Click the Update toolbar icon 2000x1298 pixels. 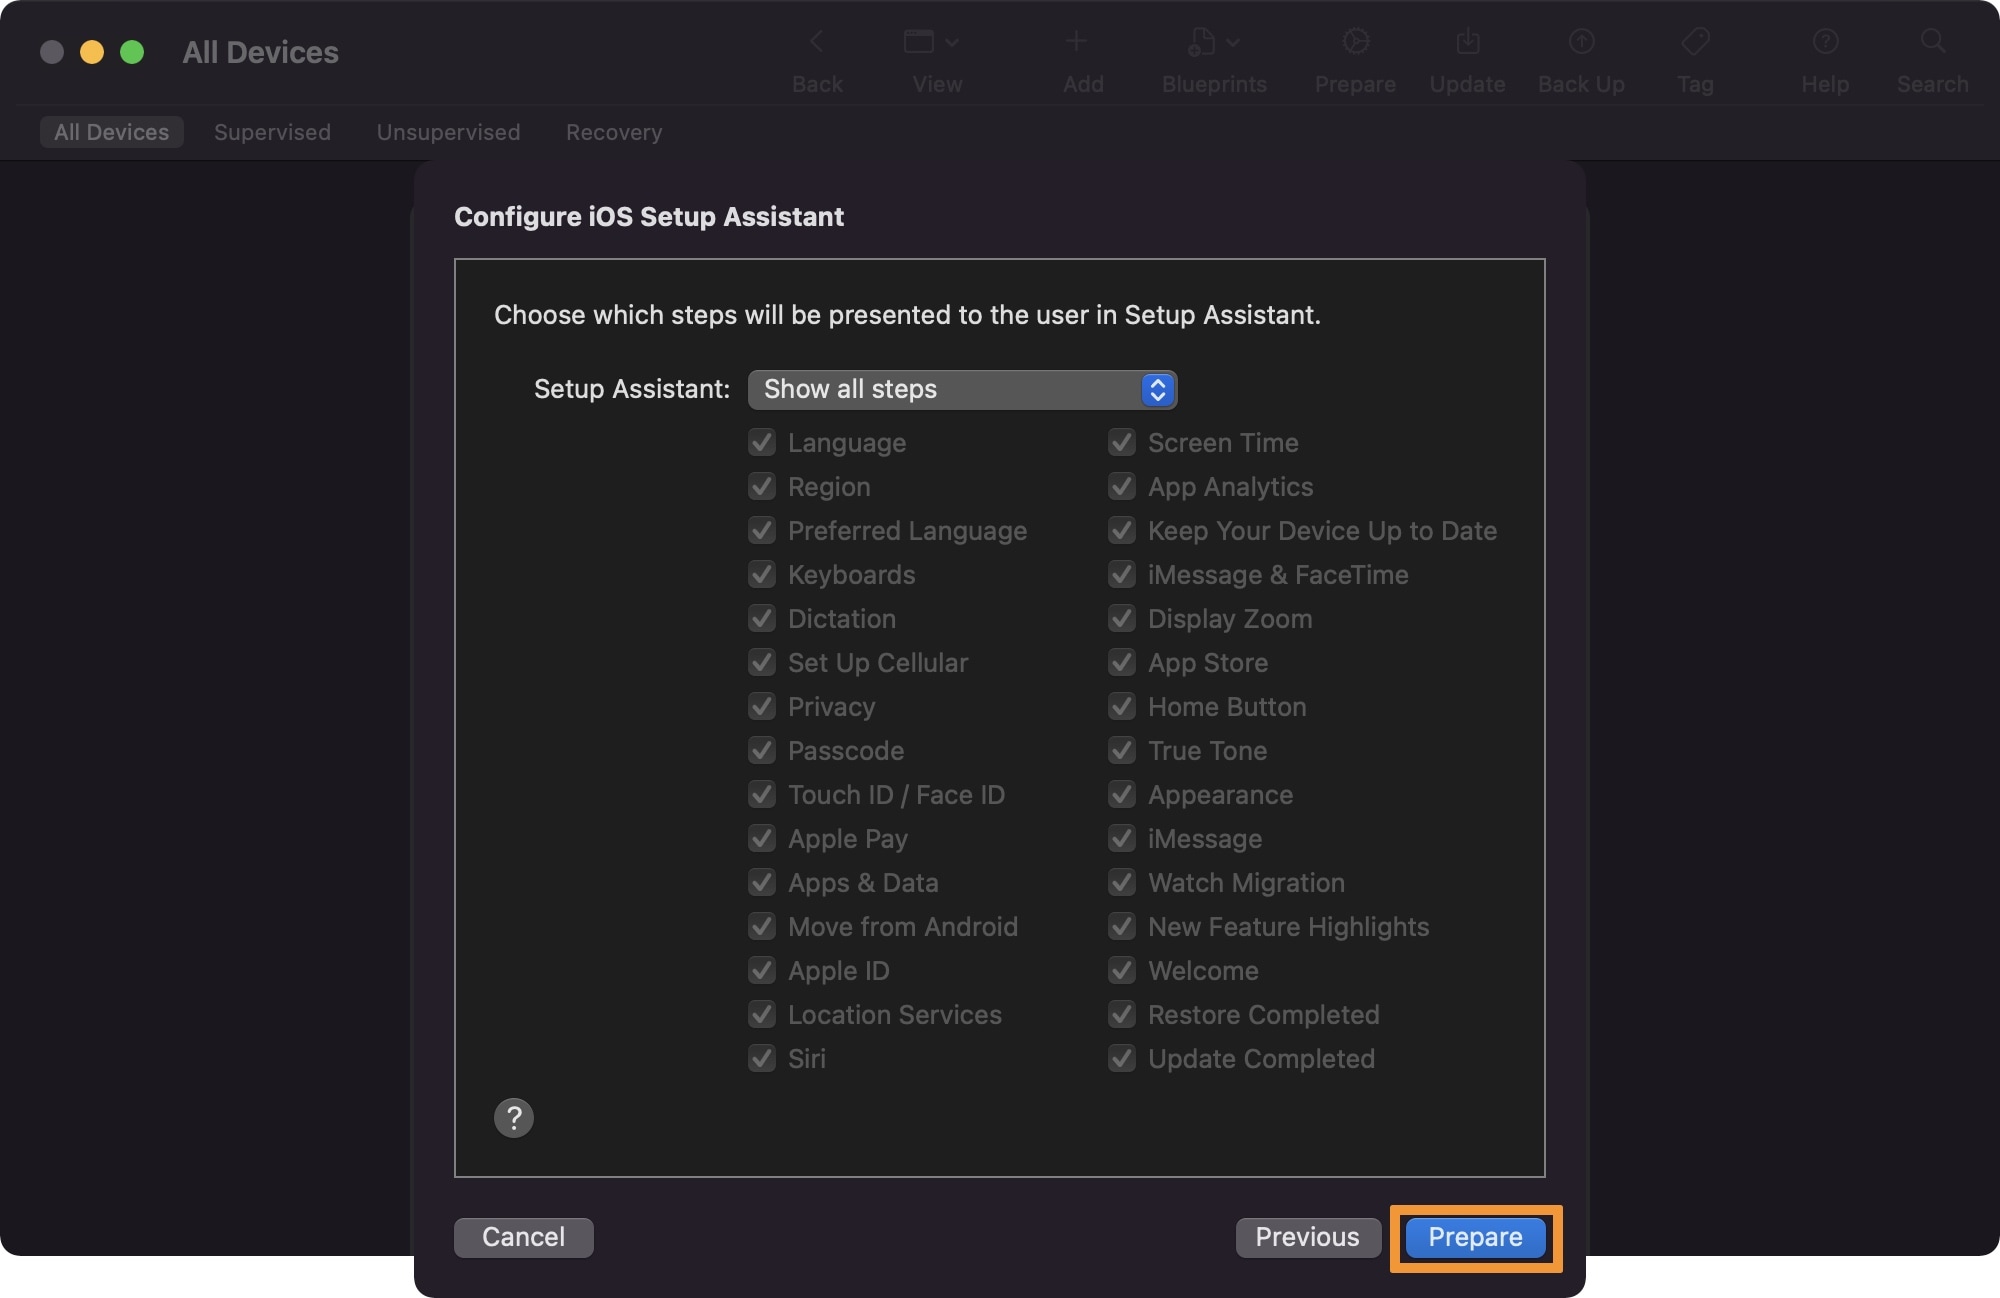(x=1468, y=42)
